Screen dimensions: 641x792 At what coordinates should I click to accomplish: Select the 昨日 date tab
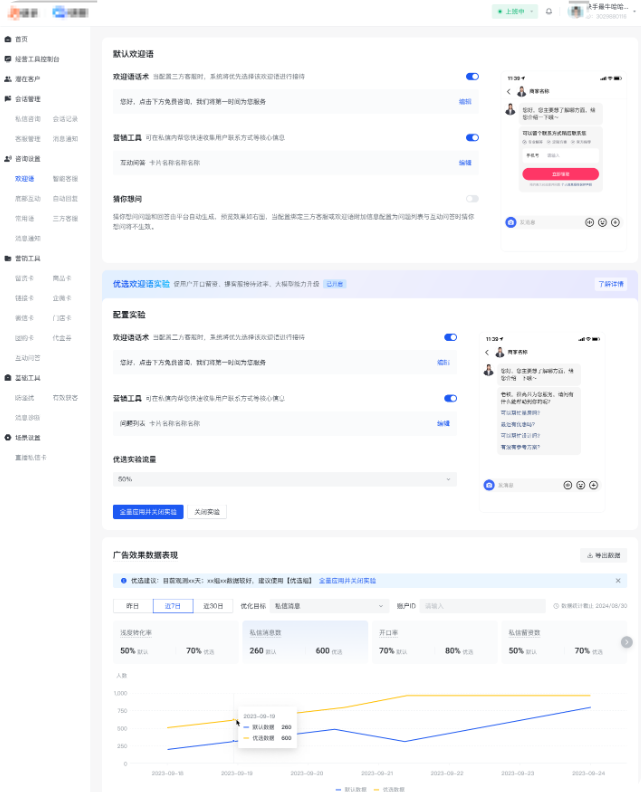(x=132, y=606)
